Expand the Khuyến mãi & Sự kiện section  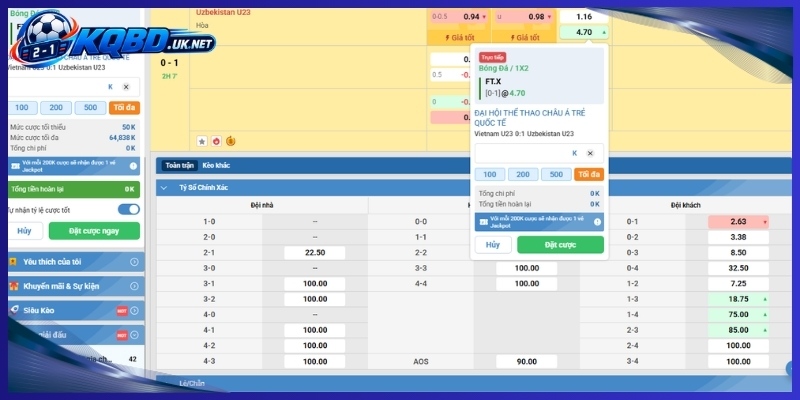pos(134,286)
